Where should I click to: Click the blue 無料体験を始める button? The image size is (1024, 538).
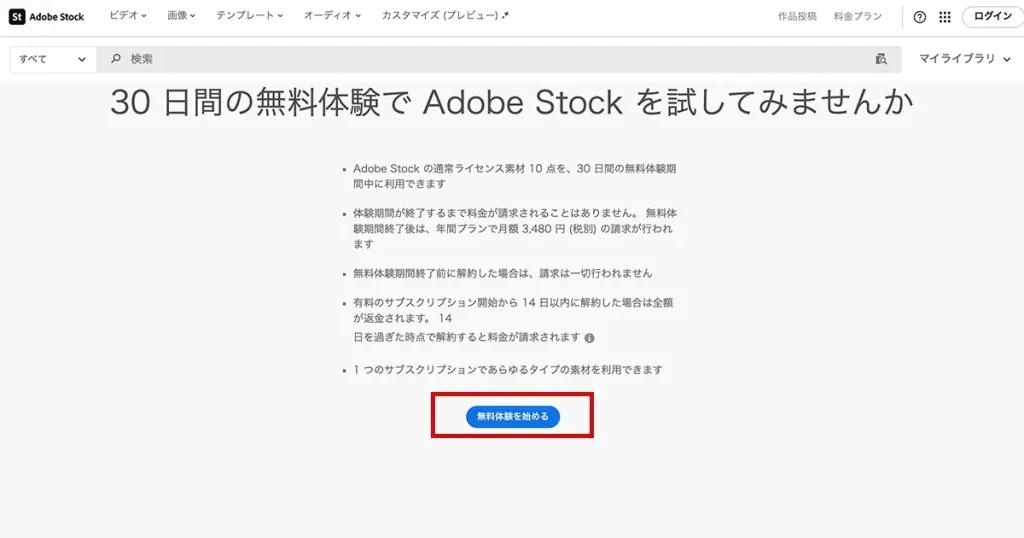coord(513,416)
